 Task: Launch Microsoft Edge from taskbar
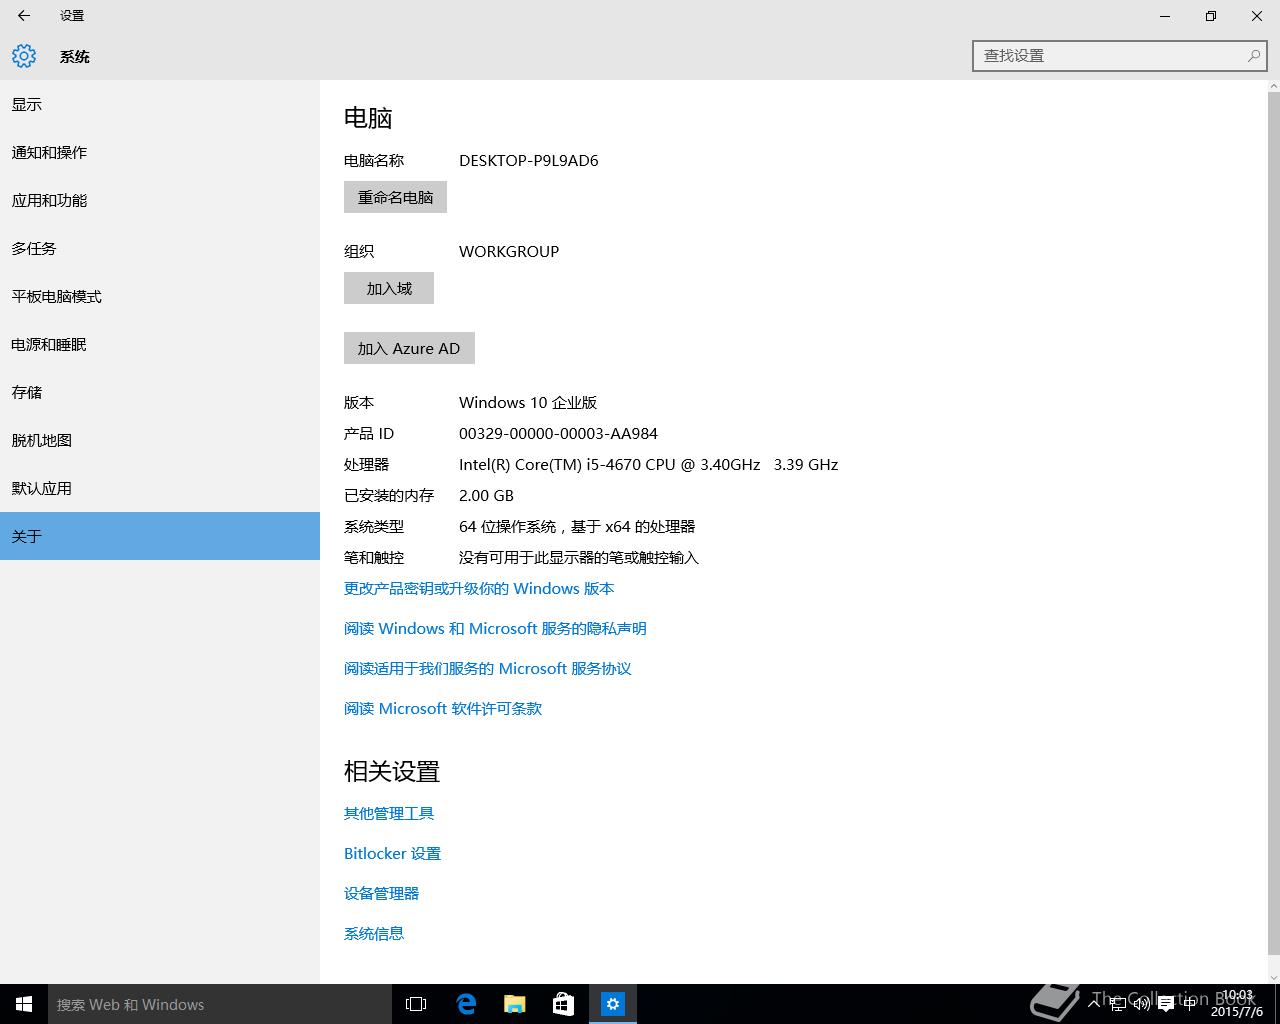click(x=466, y=1004)
